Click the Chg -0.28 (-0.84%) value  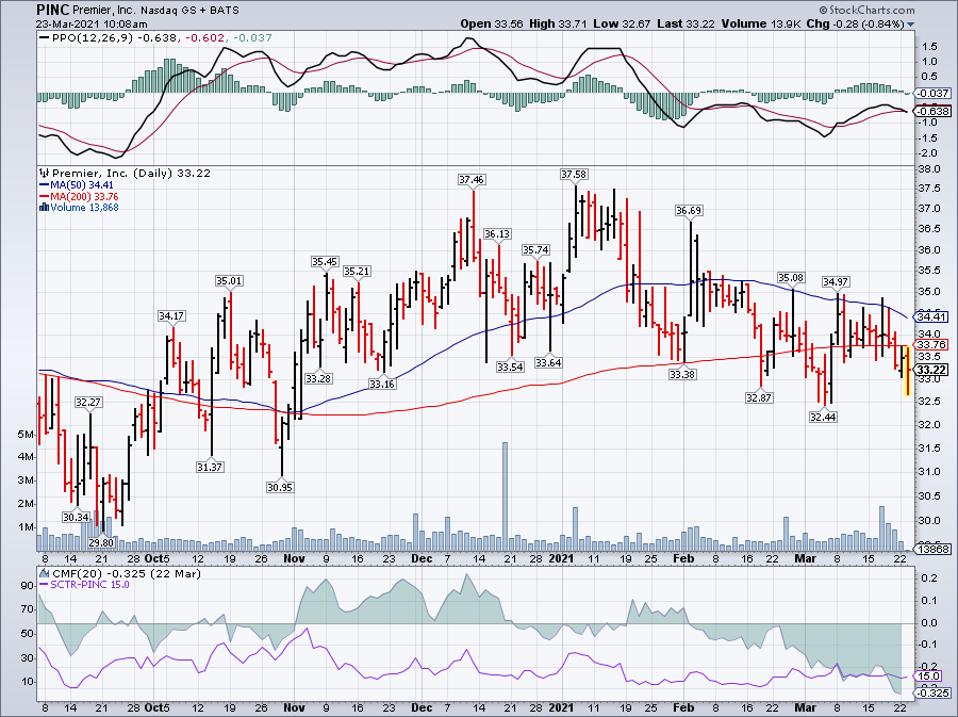(855, 24)
